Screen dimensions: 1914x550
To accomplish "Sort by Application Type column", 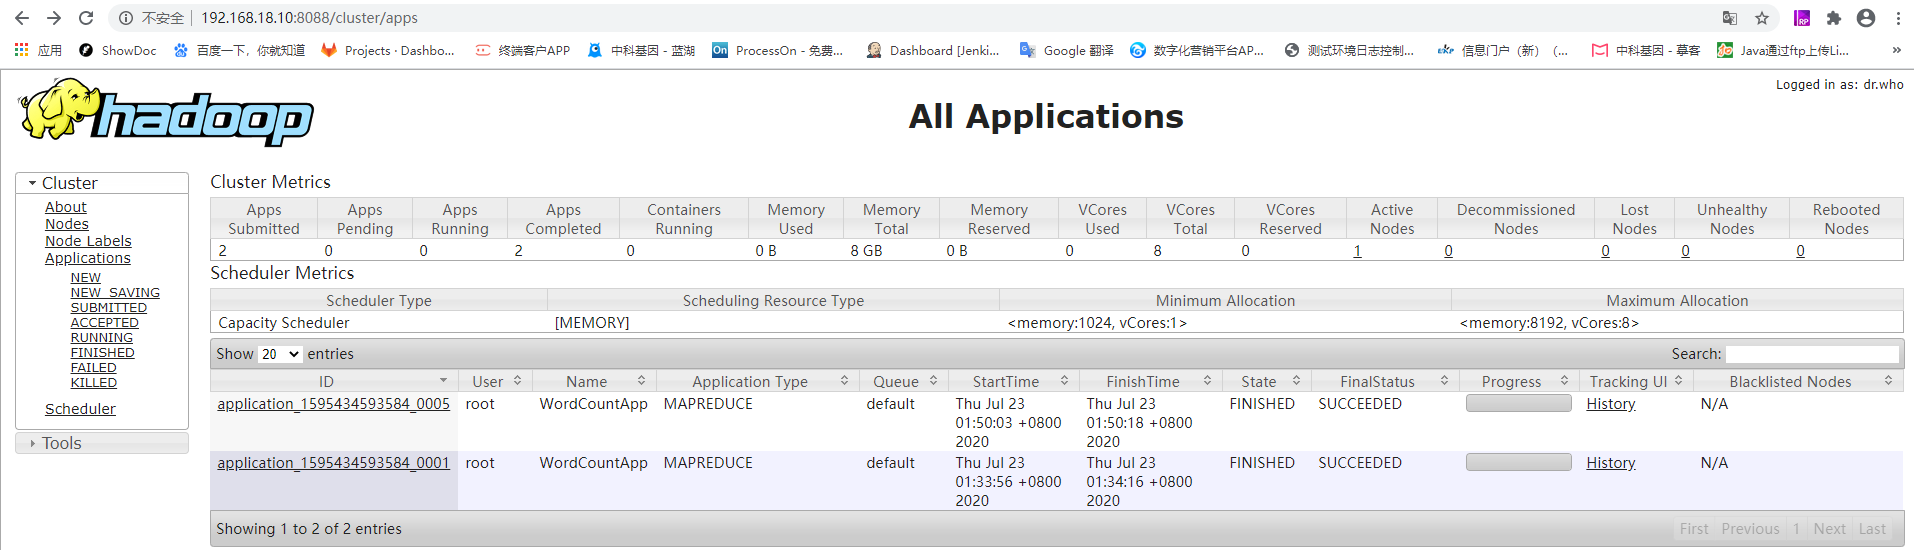I will pyautogui.click(x=758, y=381).
